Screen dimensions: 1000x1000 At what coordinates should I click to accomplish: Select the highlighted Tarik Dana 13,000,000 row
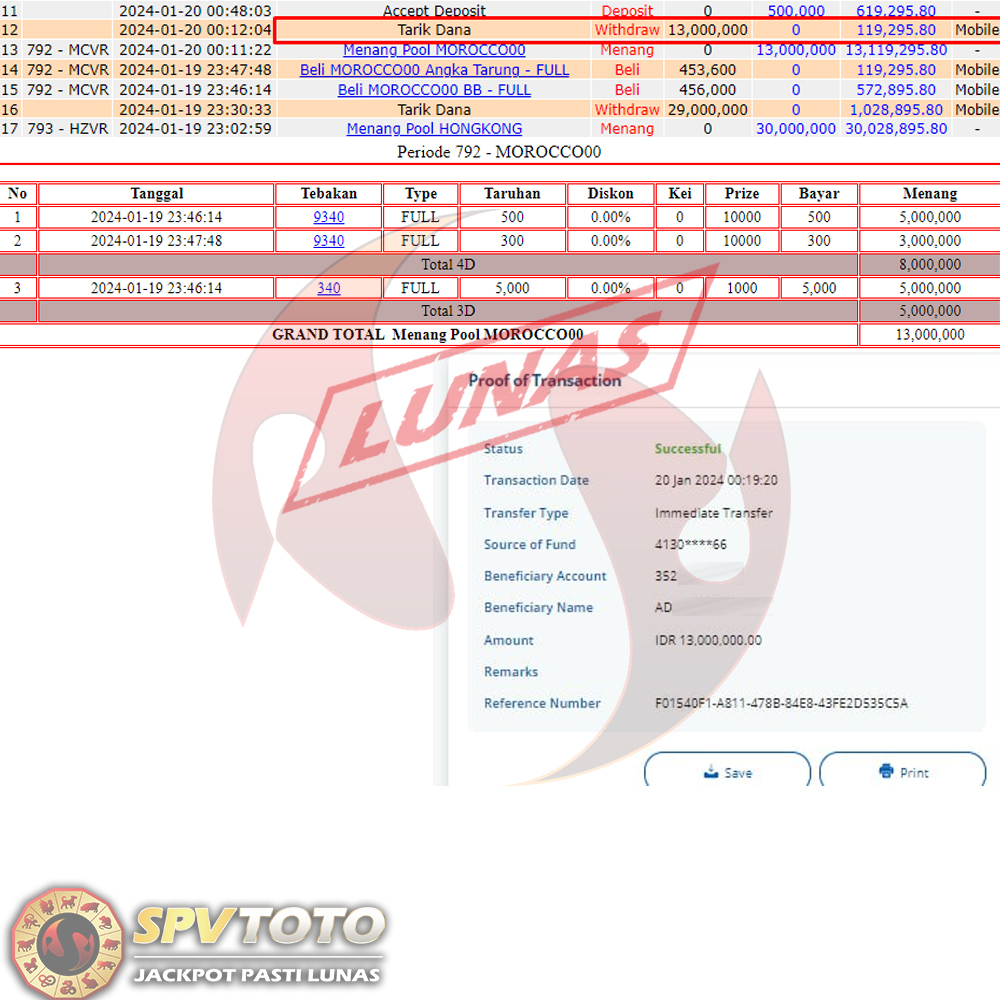[x=434, y=30]
